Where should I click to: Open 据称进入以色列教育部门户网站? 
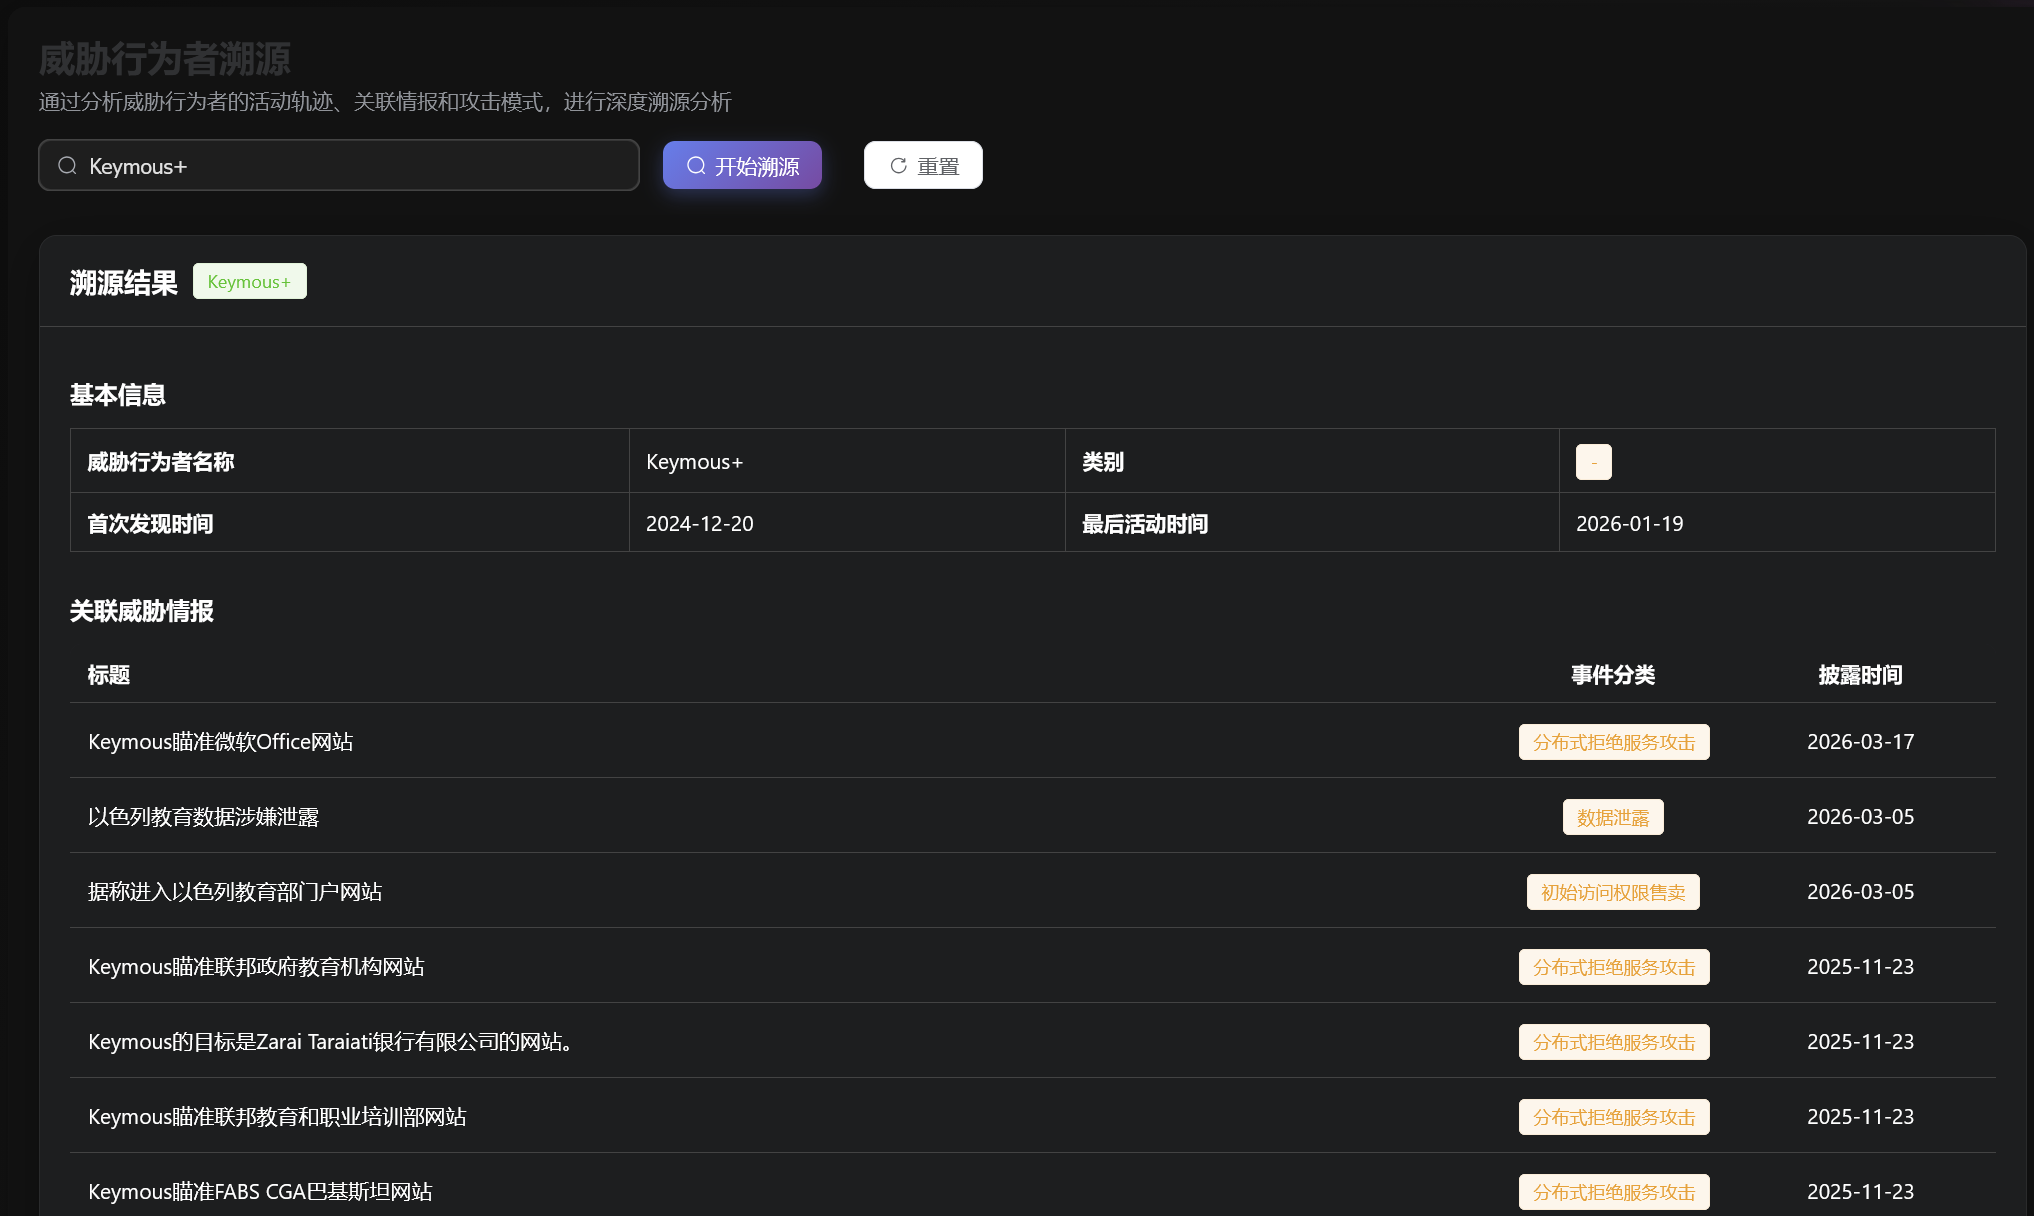click(235, 891)
